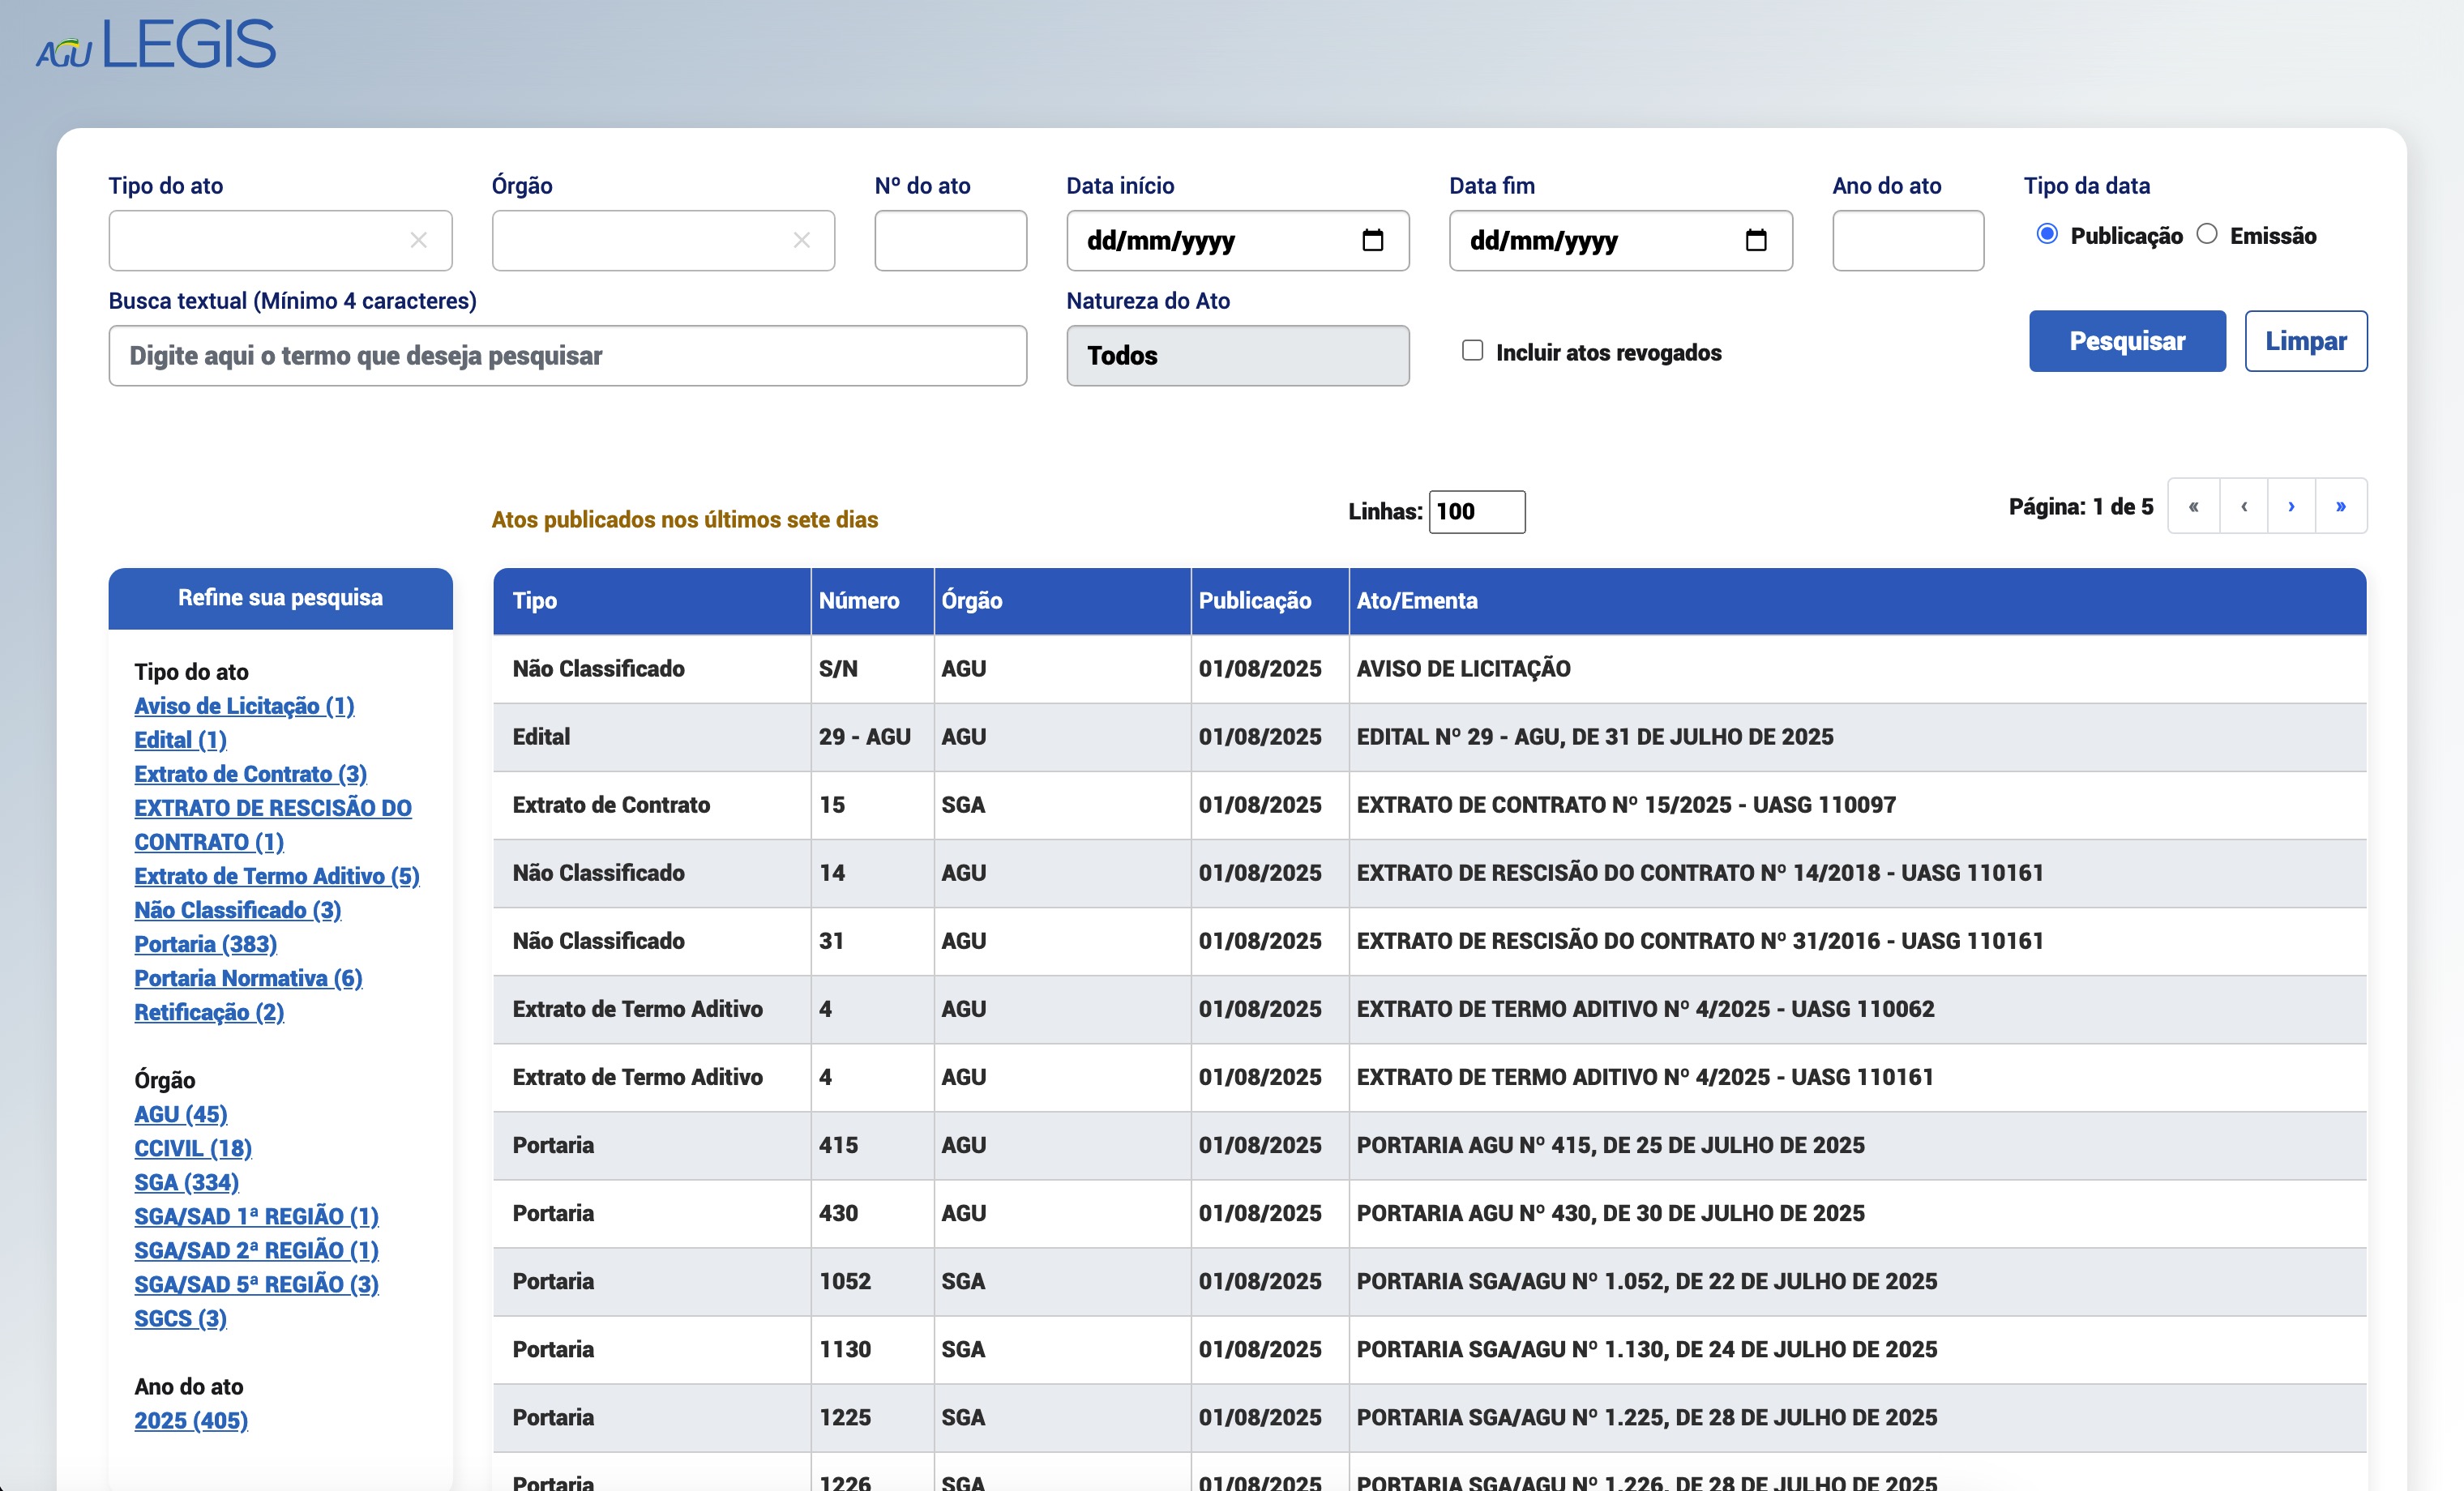Filter by Extrato de Contrato (3)
This screenshot has width=2464, height=1491.
pos(251,774)
